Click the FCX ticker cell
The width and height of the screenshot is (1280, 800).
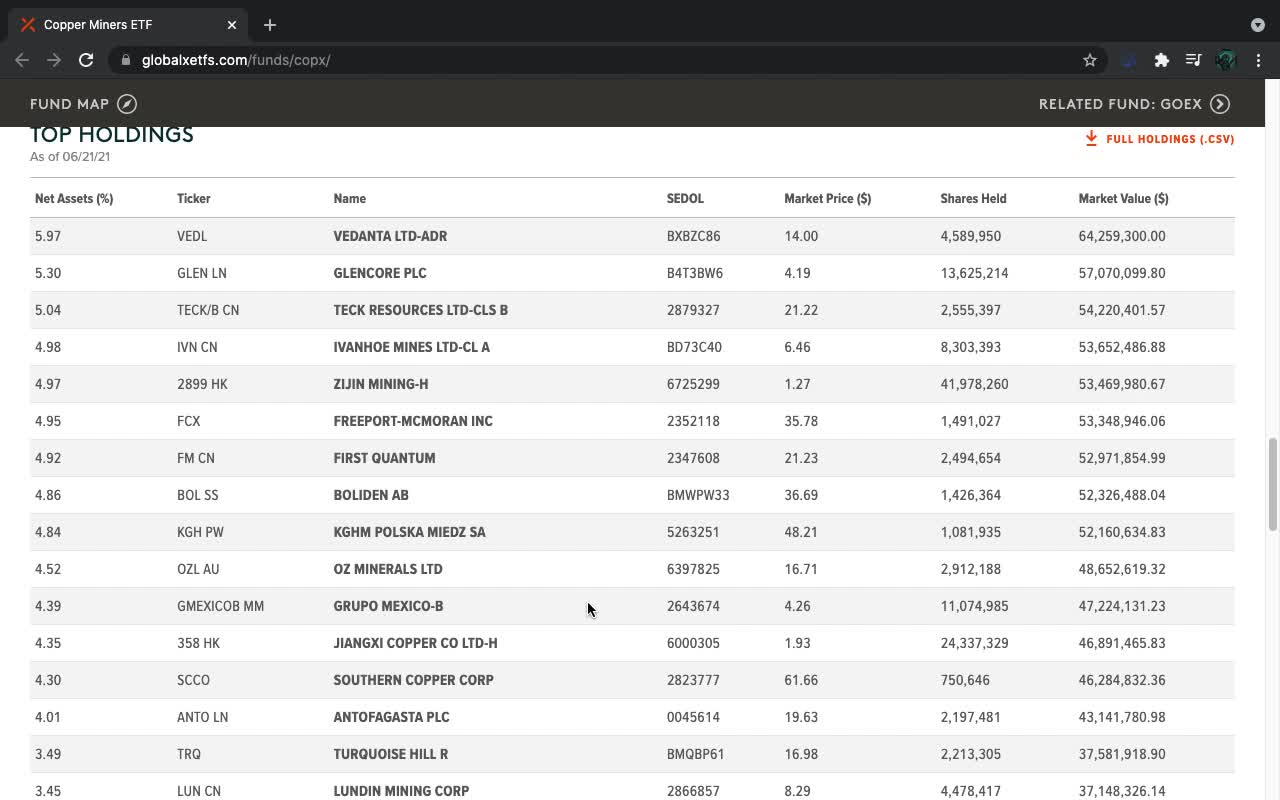[189, 421]
